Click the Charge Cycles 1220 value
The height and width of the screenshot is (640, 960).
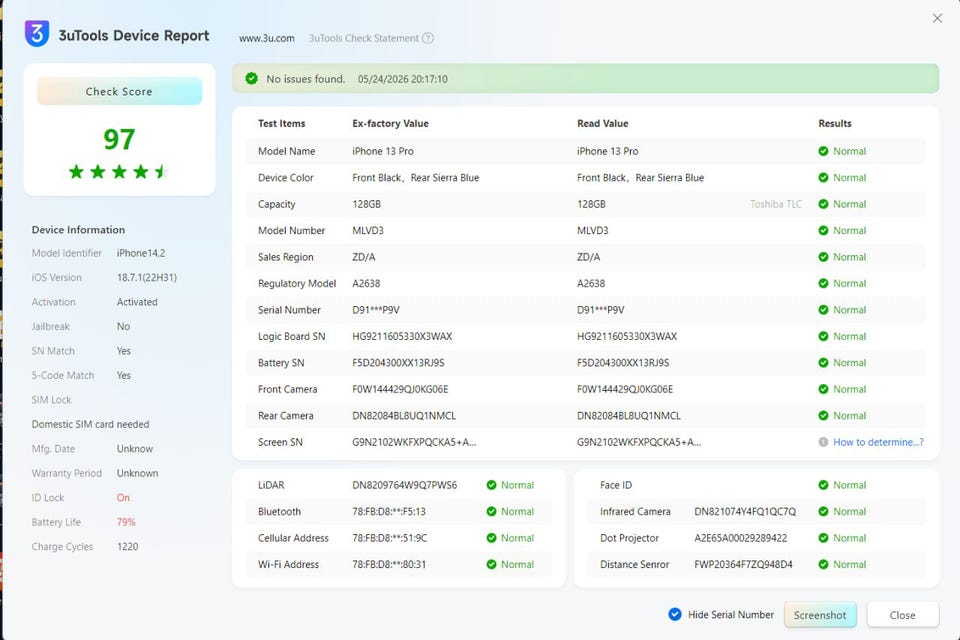(x=127, y=547)
